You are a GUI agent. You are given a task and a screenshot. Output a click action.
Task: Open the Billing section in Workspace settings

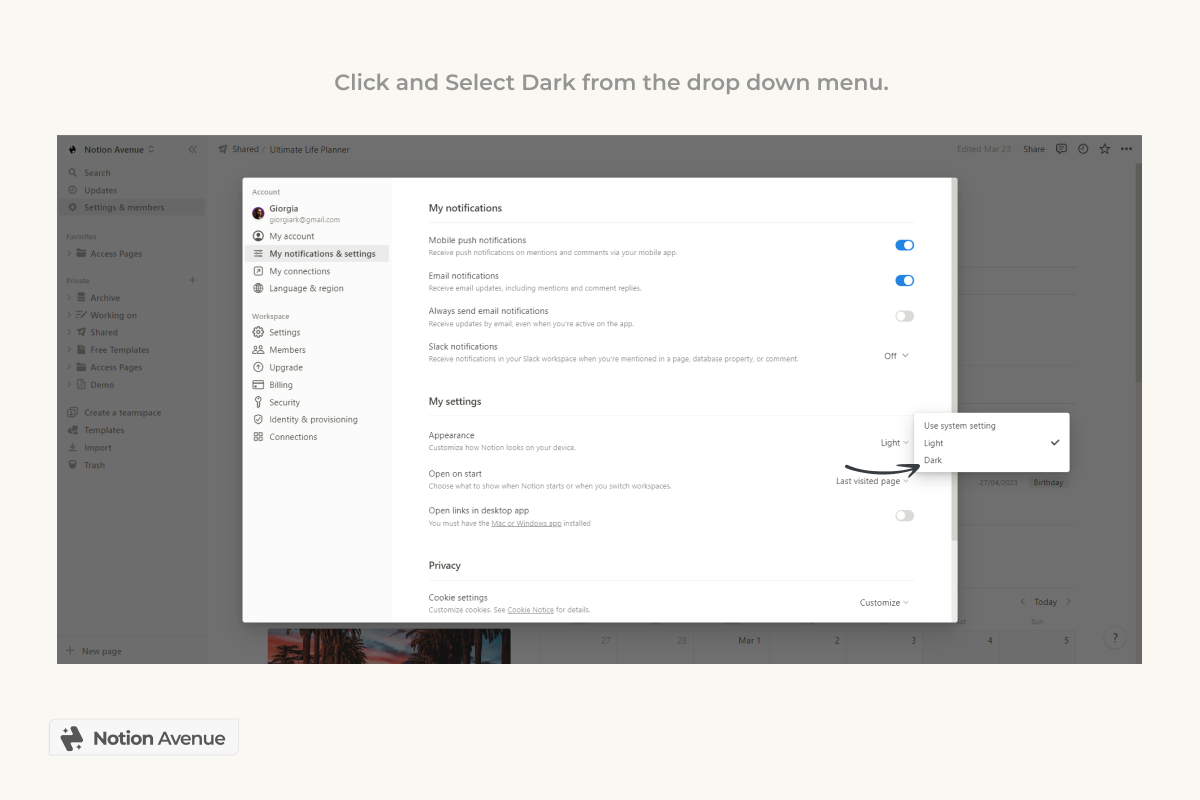283,384
